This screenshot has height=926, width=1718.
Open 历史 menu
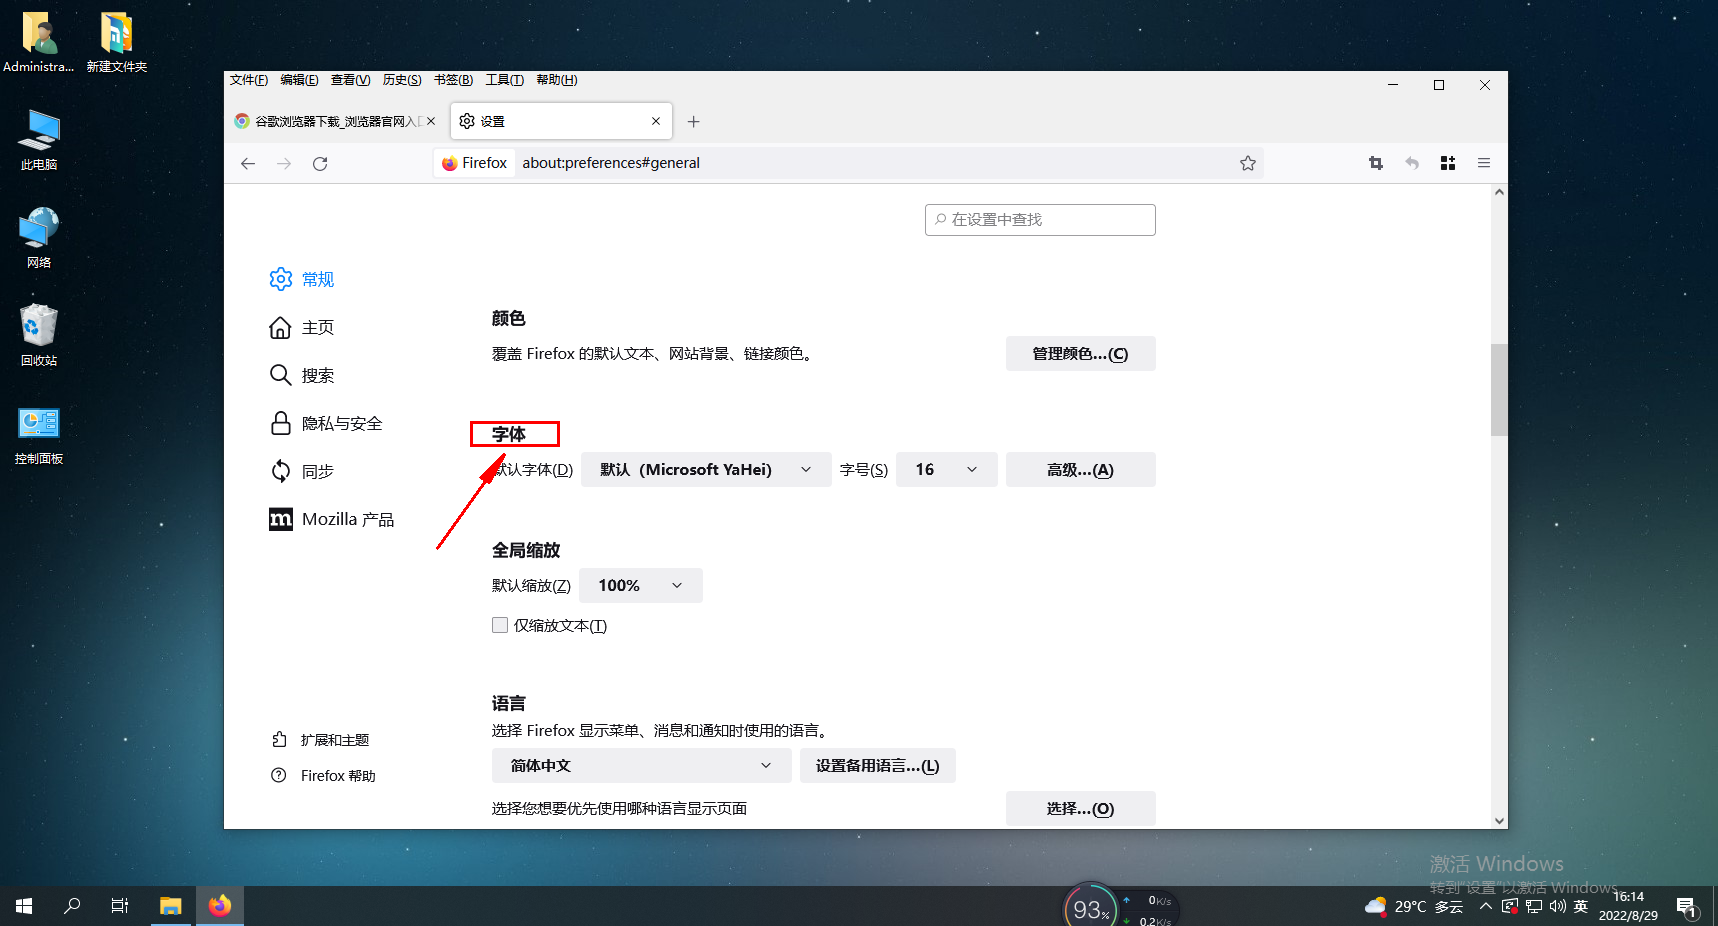click(402, 80)
